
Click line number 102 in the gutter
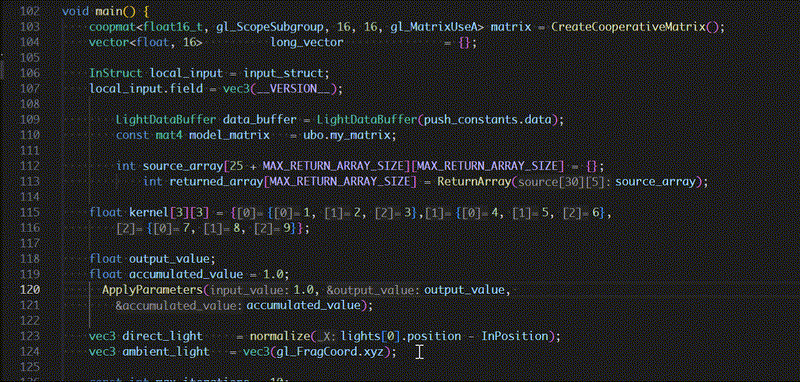click(x=30, y=11)
